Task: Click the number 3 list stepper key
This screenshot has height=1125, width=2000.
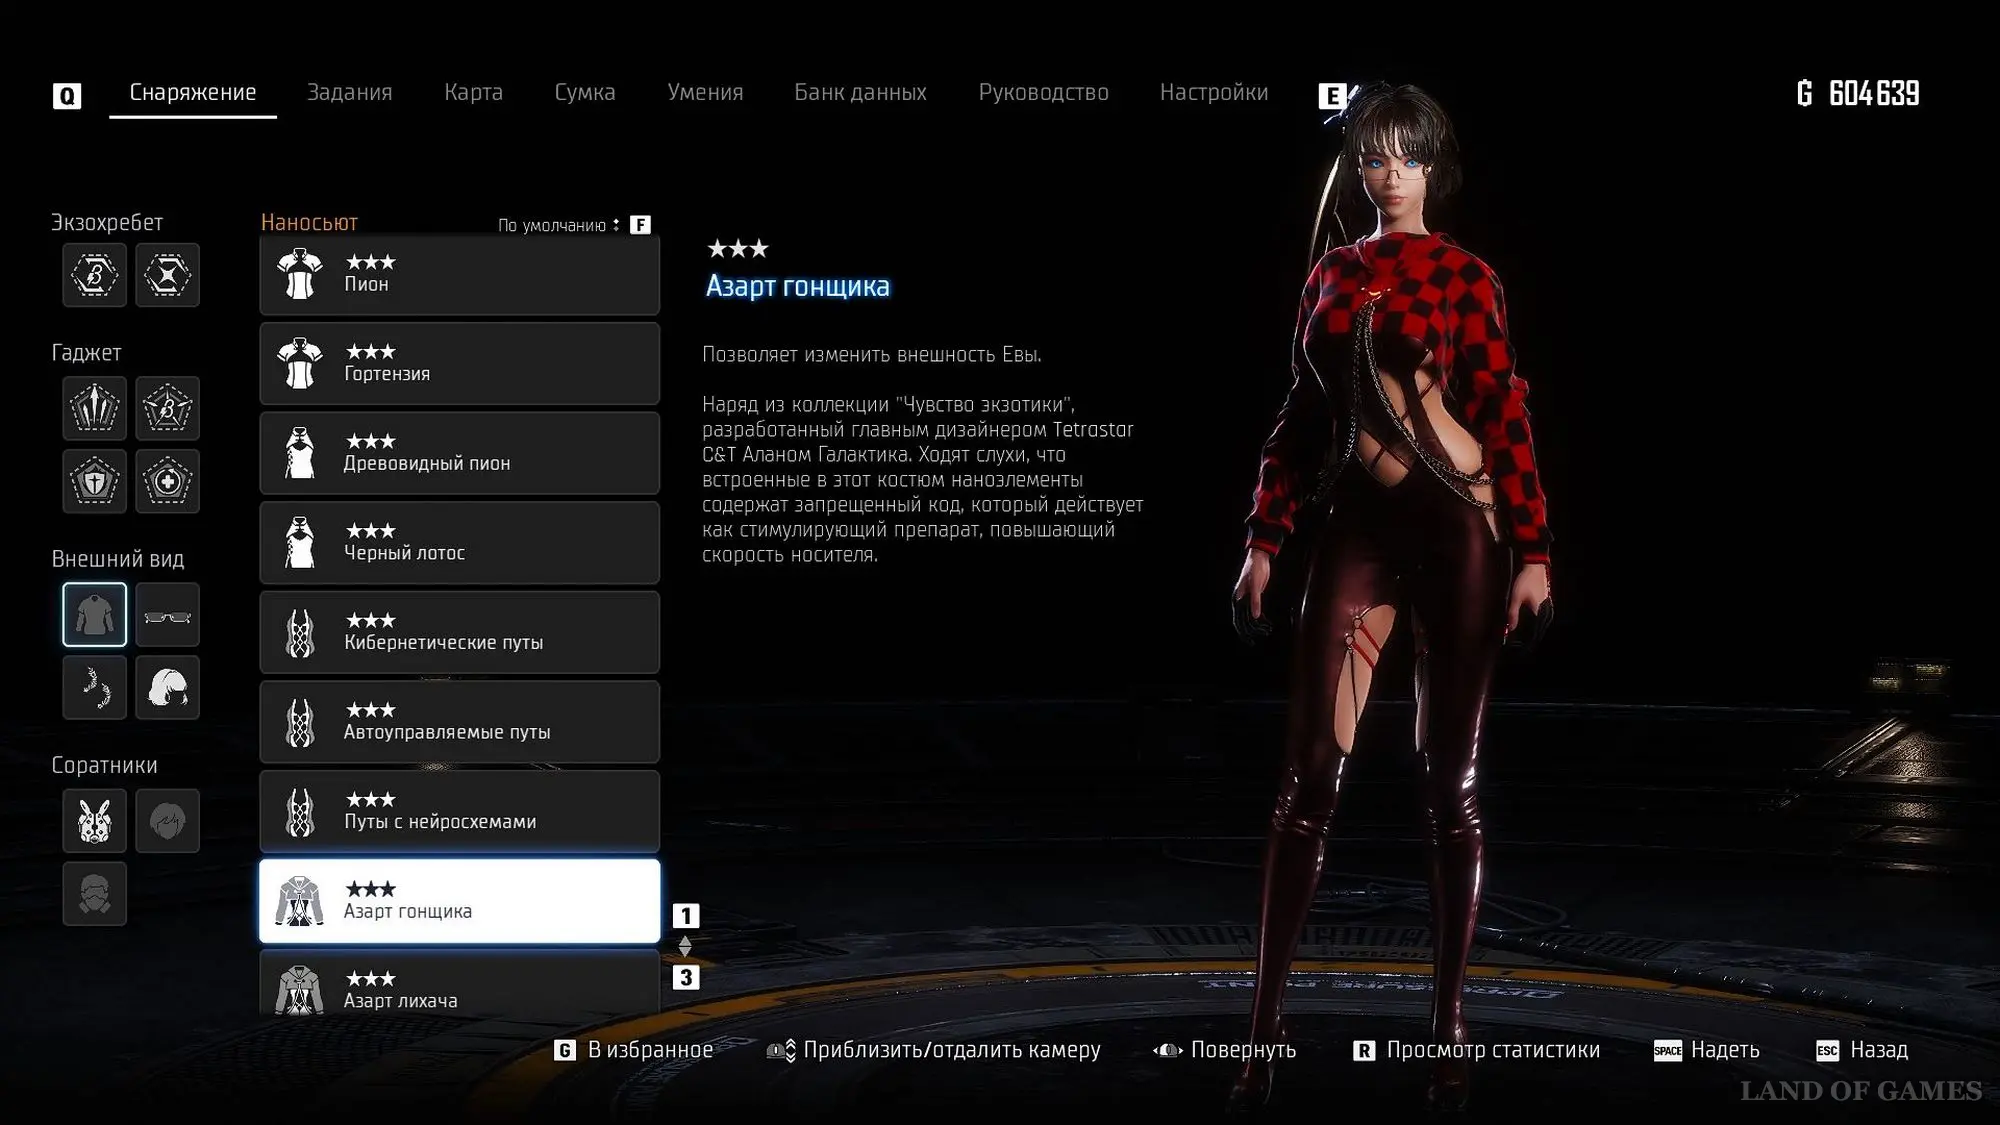Action: [686, 977]
